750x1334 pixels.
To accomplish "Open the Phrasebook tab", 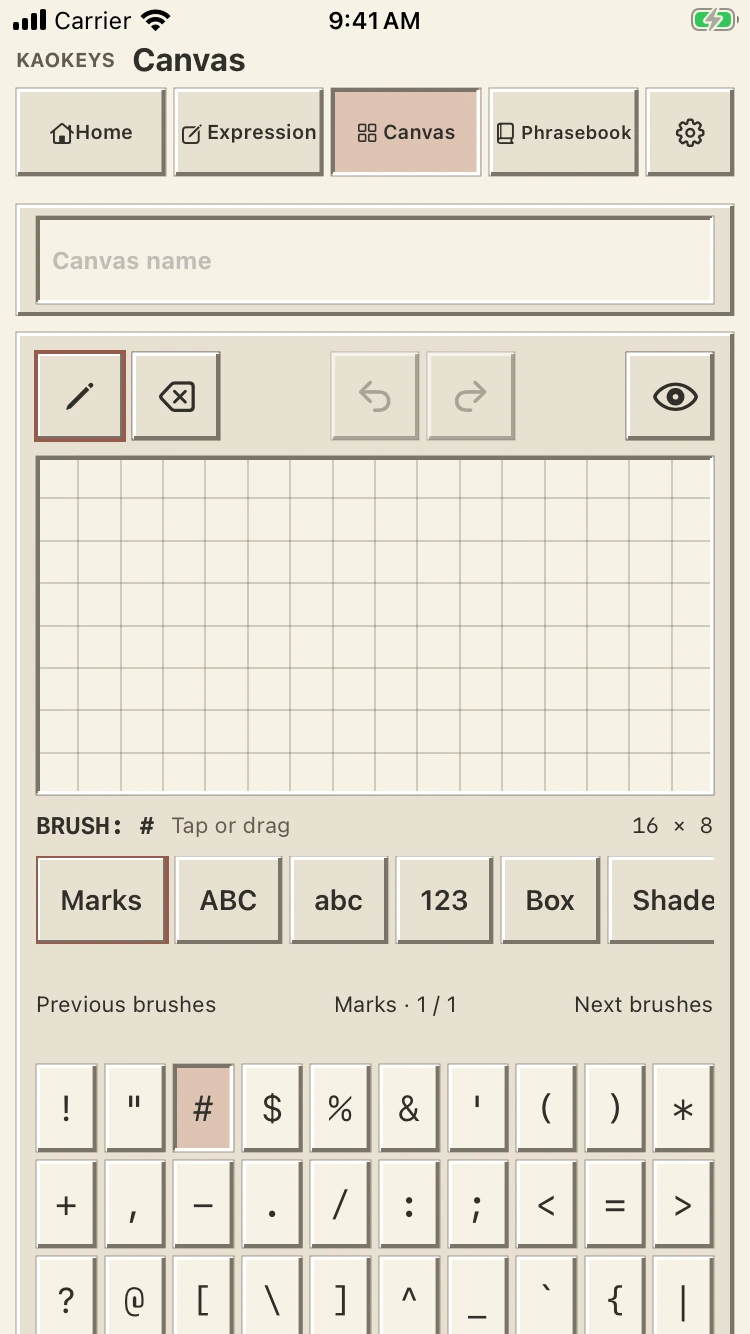I will point(564,132).
